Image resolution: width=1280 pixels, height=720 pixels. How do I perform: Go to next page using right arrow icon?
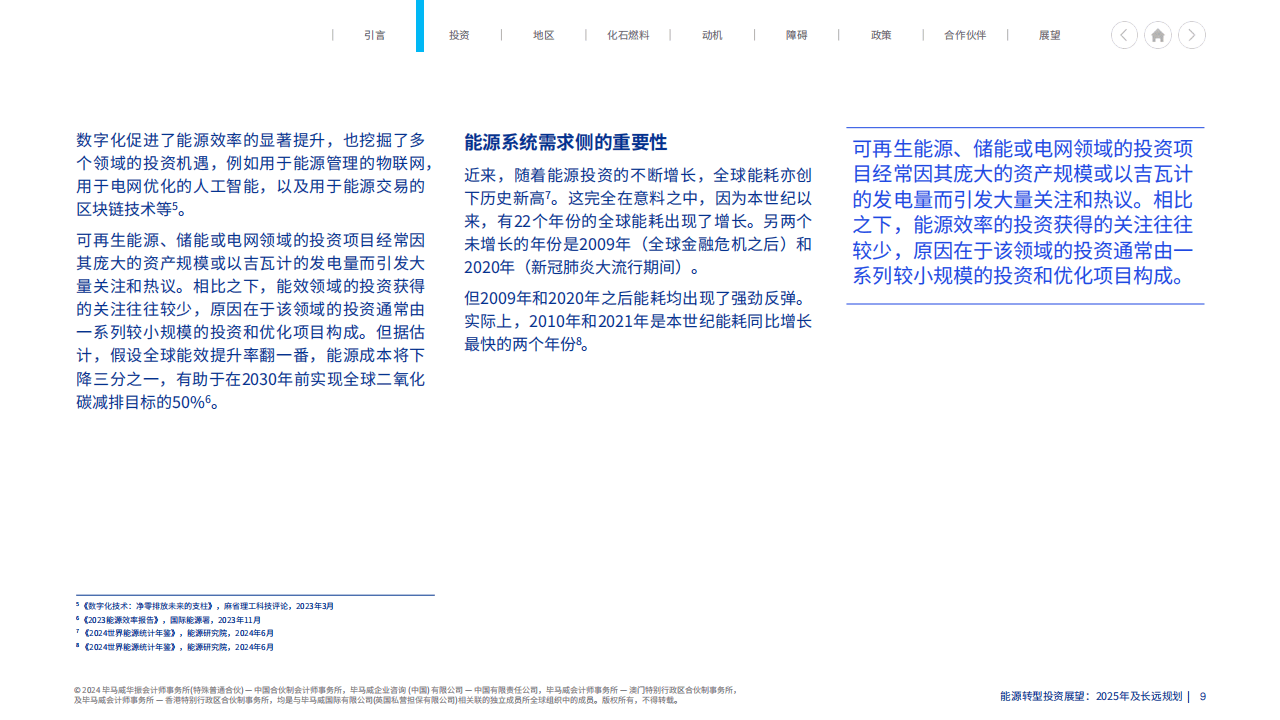[1191, 35]
